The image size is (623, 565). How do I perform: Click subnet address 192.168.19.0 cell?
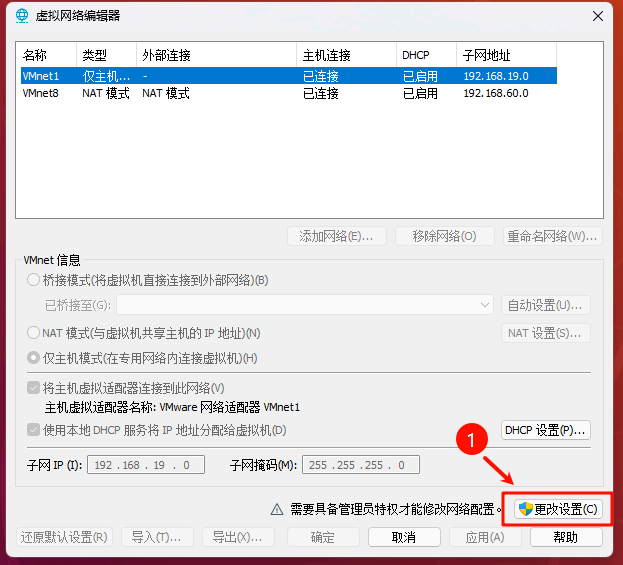point(496,75)
